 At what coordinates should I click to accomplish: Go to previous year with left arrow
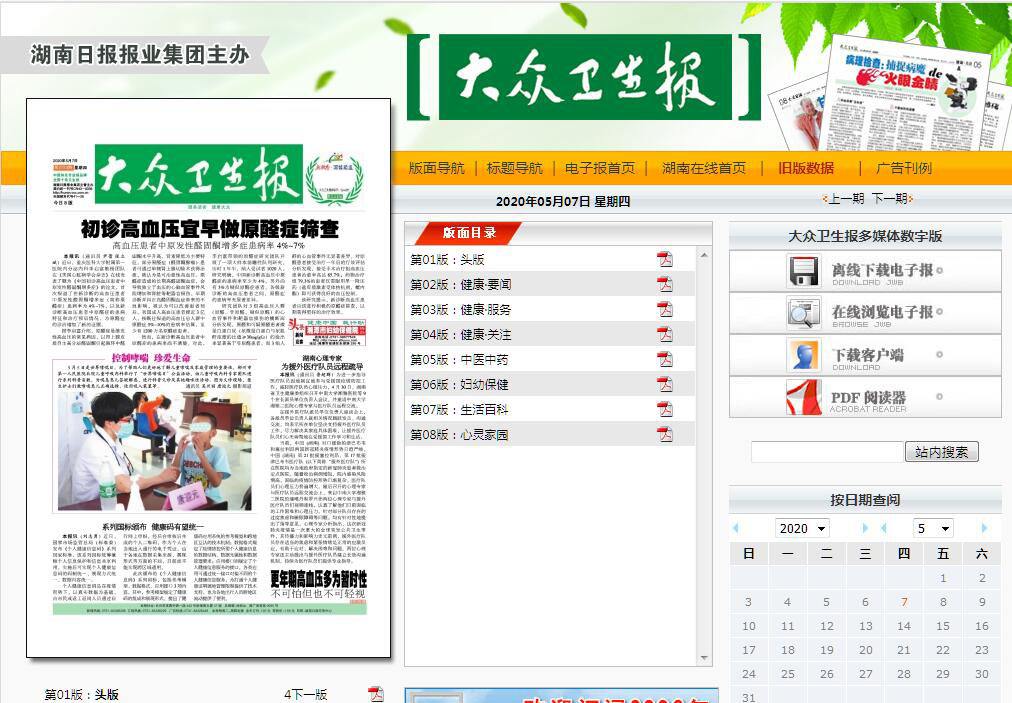coord(736,528)
